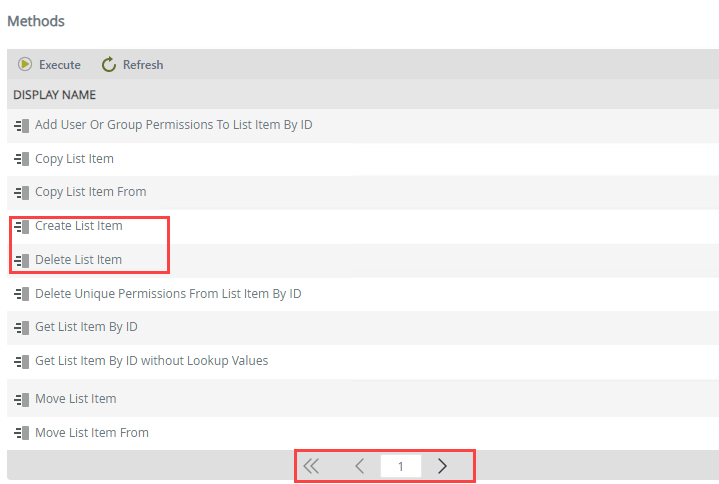This screenshot has width=719, height=484.
Task: Click method icon beside Move List Item From
Action: [x=22, y=433]
